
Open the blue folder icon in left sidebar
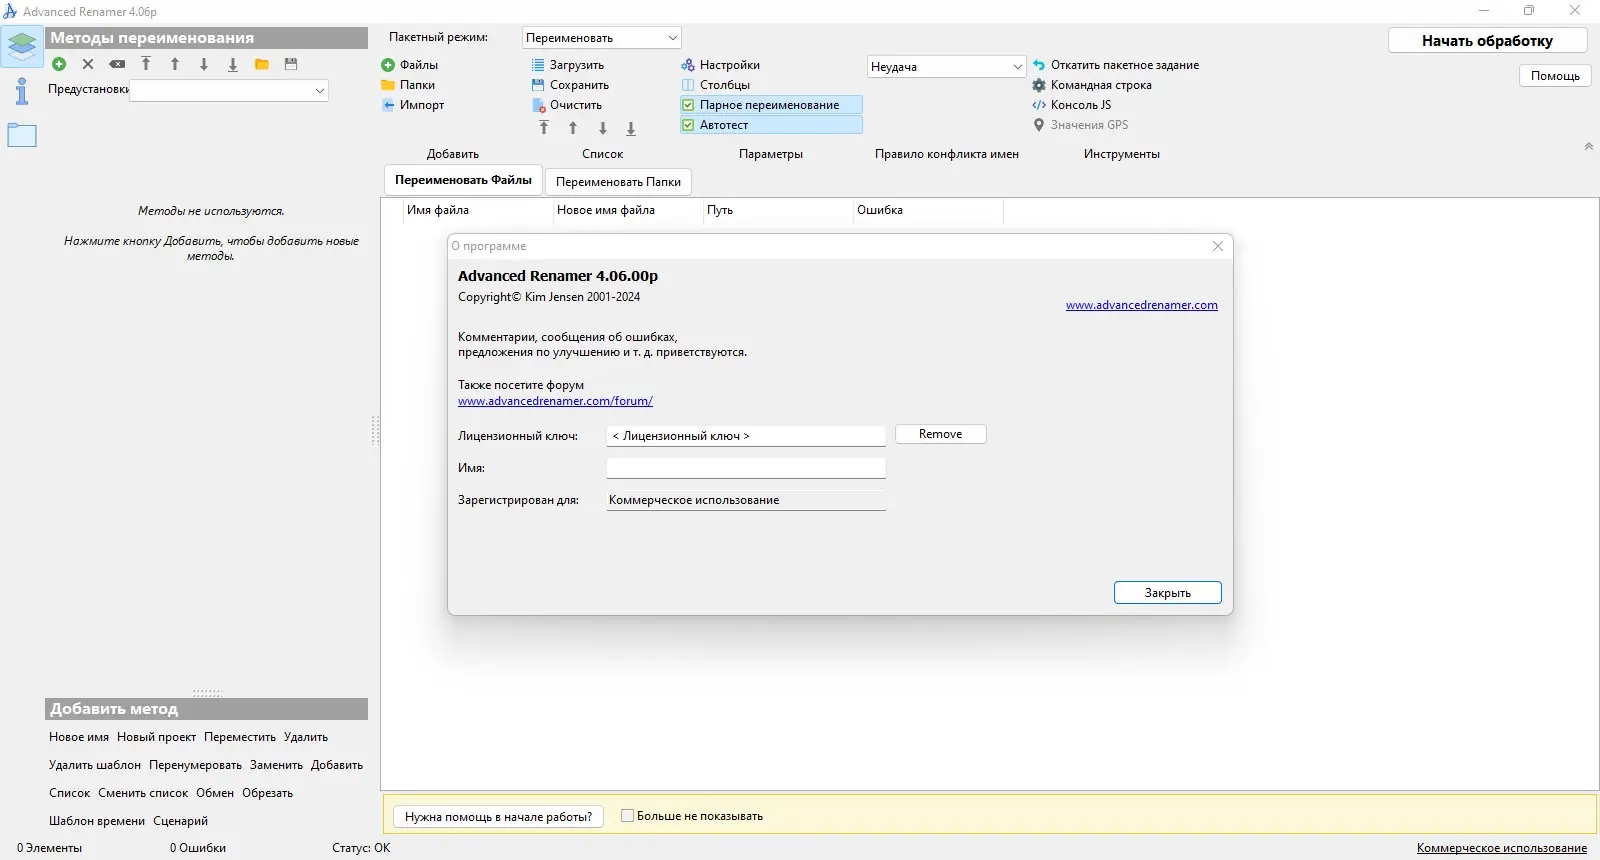[22, 135]
